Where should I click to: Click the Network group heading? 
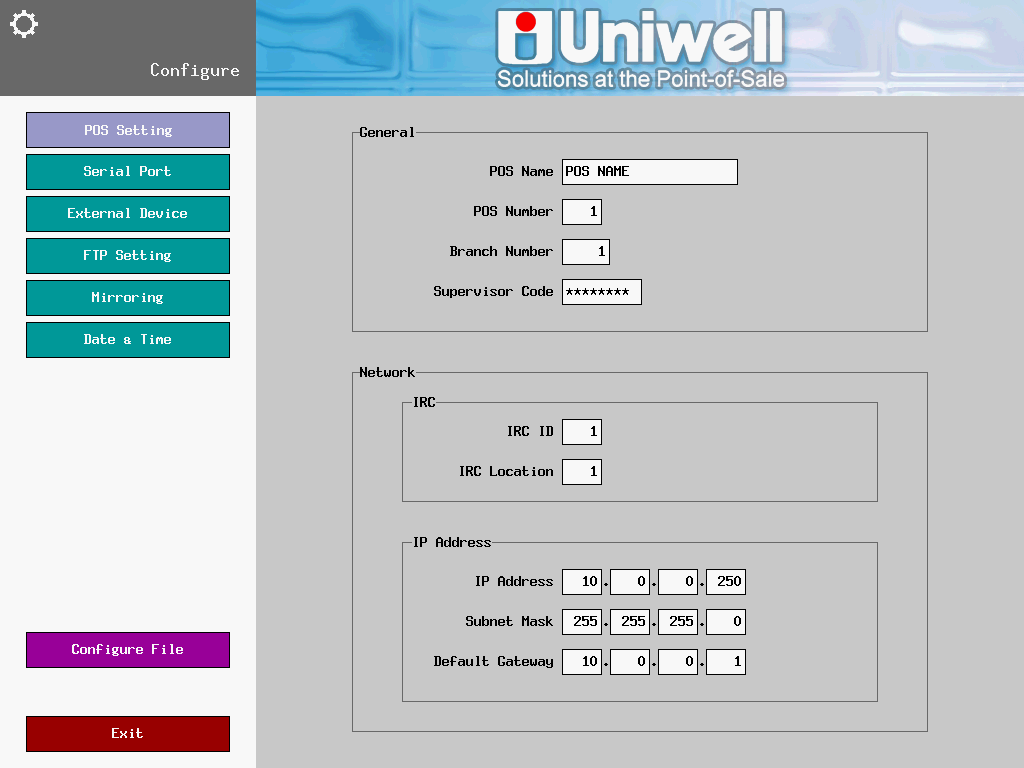[x=387, y=372]
